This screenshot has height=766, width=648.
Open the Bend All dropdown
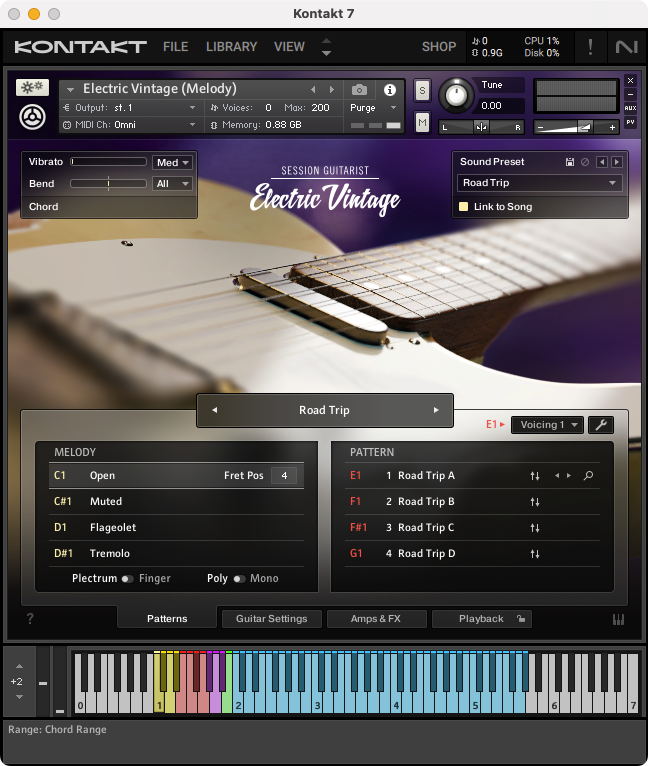tap(173, 184)
